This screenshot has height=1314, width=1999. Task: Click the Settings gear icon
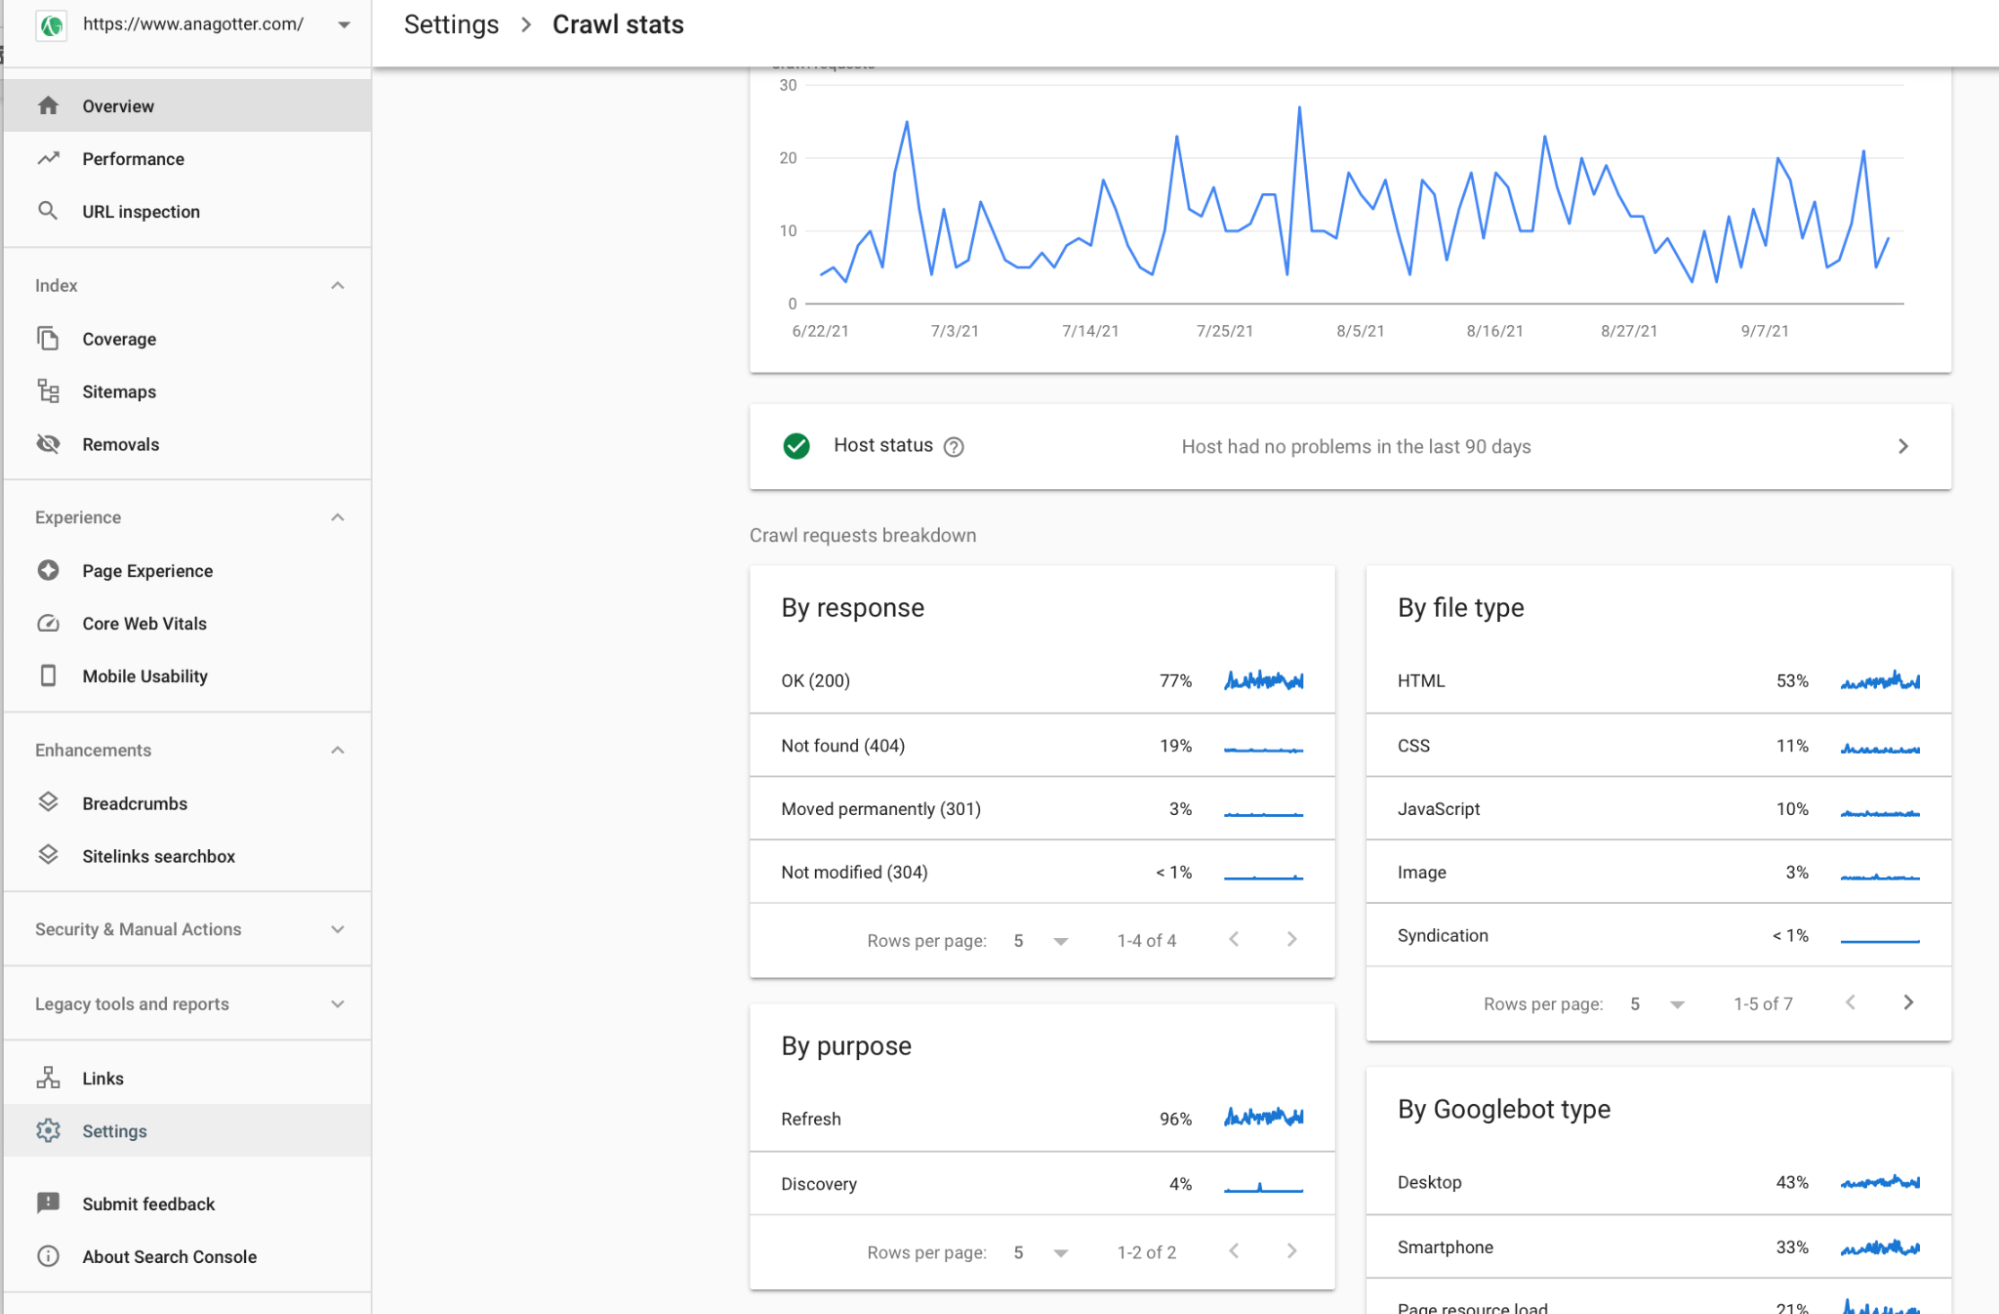(48, 1130)
